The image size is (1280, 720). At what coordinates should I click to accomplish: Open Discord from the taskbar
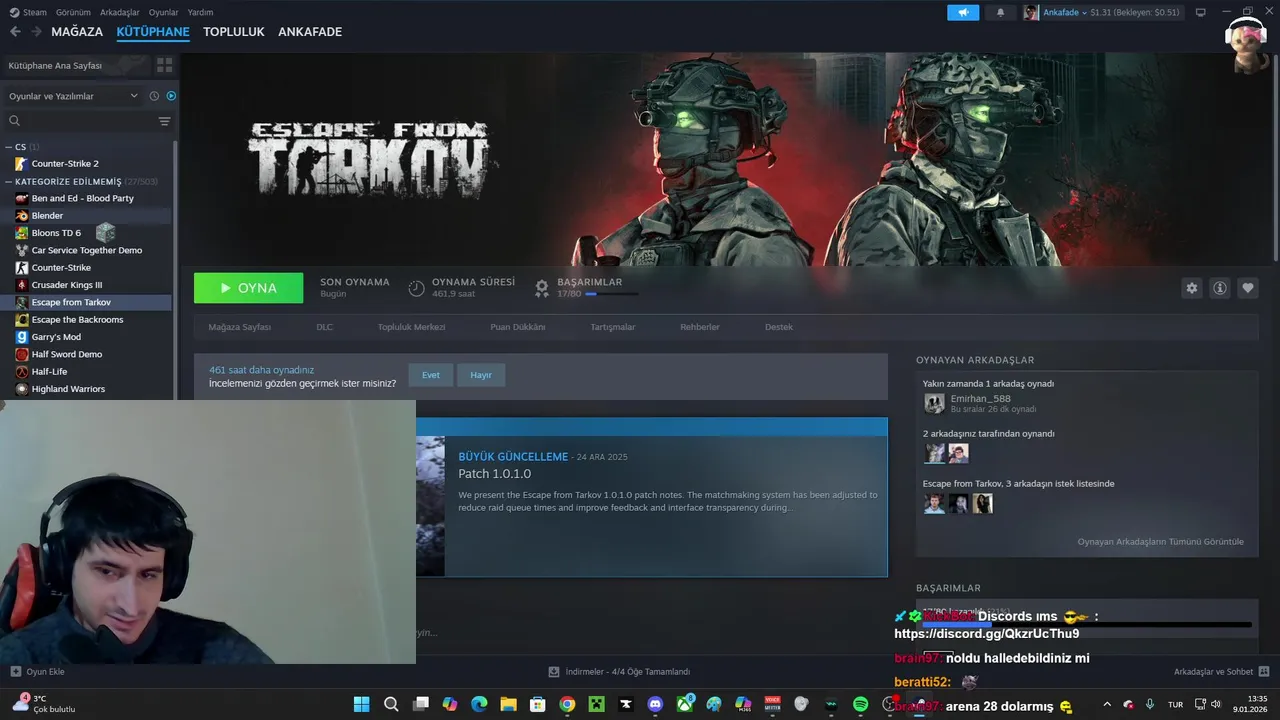pyautogui.click(x=655, y=704)
